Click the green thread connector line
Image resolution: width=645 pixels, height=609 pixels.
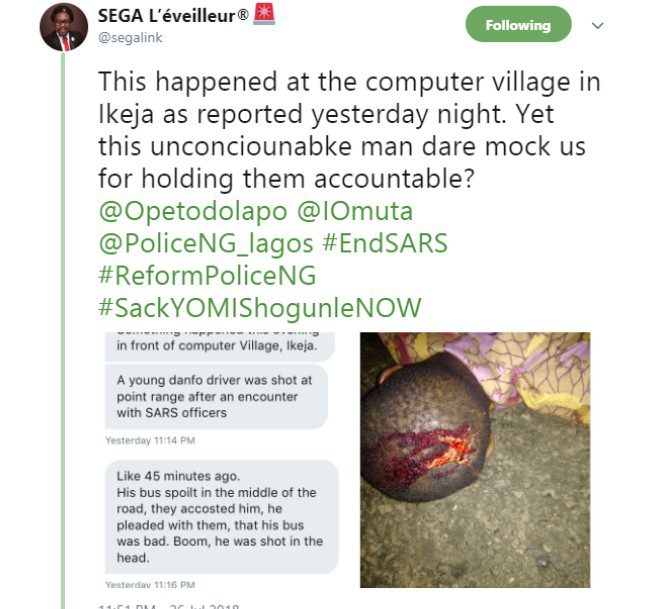click(63, 330)
